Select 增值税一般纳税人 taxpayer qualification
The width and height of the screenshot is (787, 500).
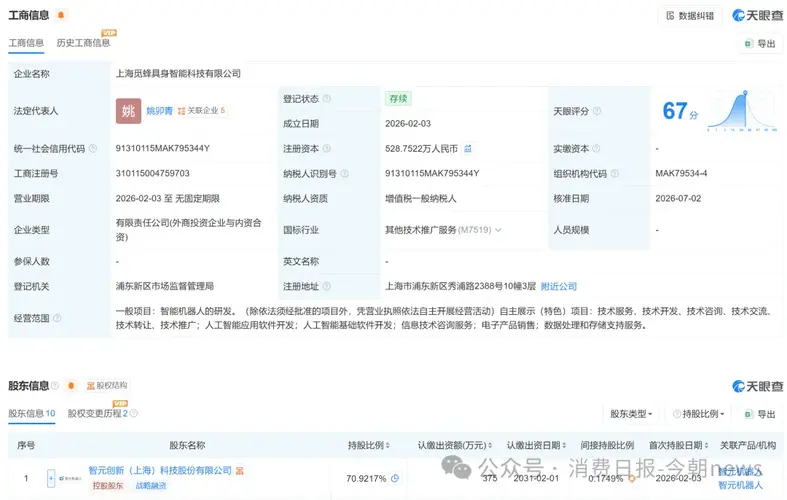click(x=421, y=199)
